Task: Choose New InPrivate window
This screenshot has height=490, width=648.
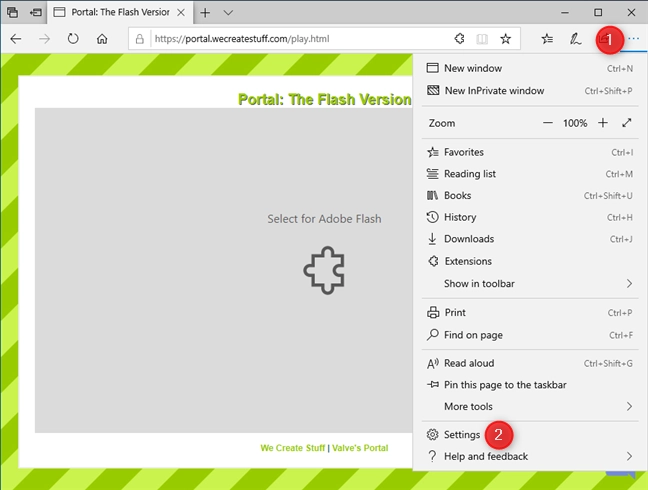Action: pos(530,90)
